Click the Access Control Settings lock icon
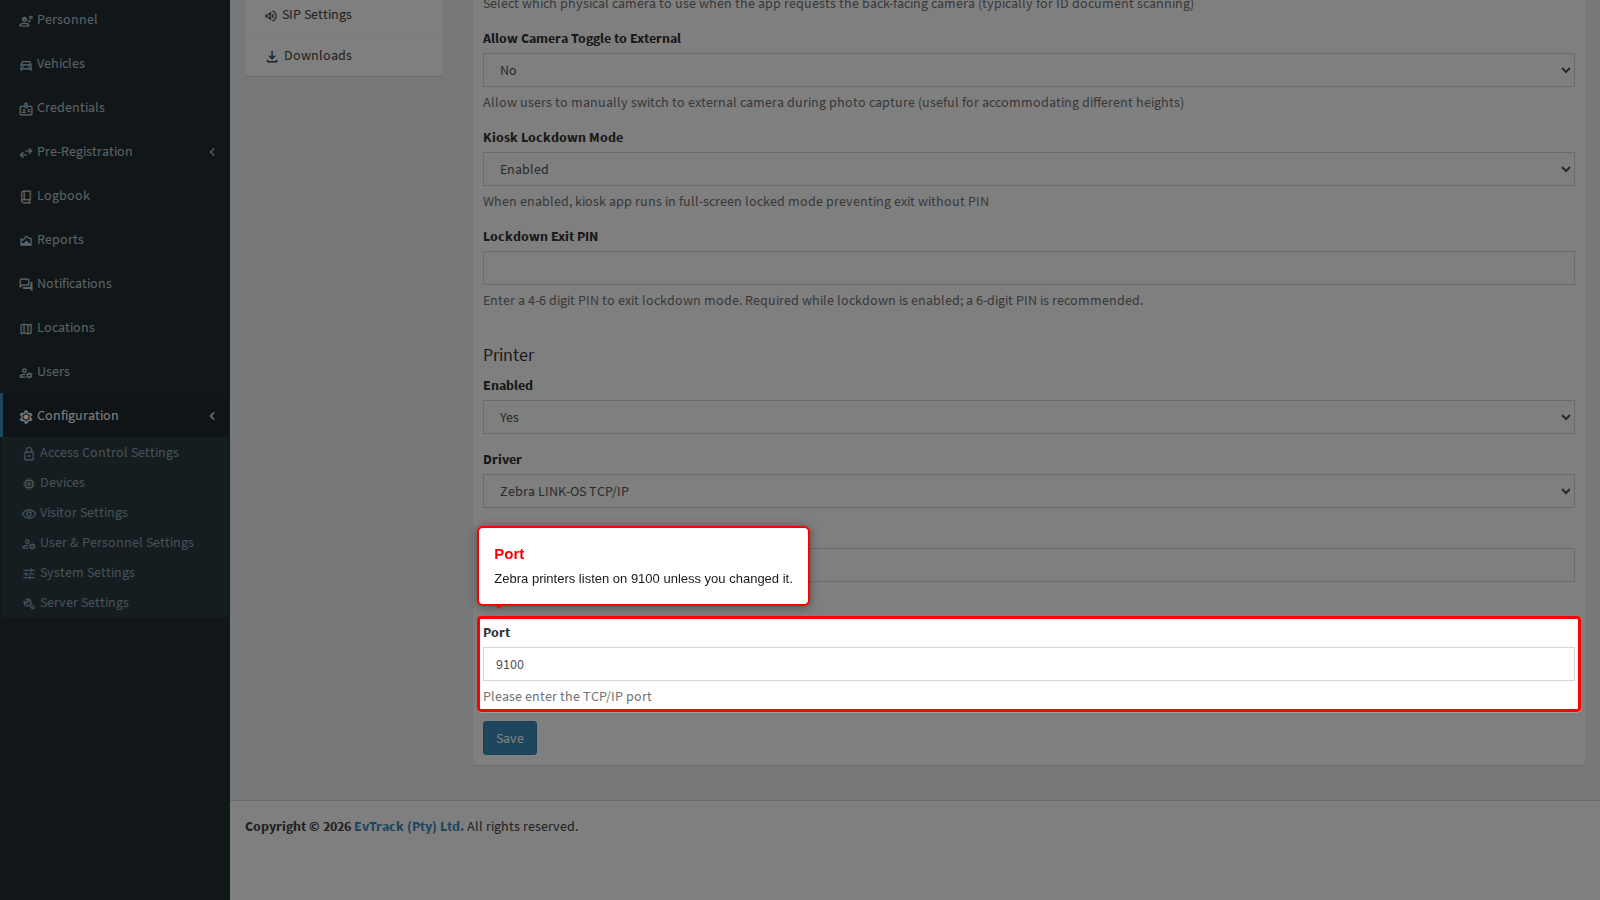Viewport: 1600px width, 900px height. (x=29, y=454)
